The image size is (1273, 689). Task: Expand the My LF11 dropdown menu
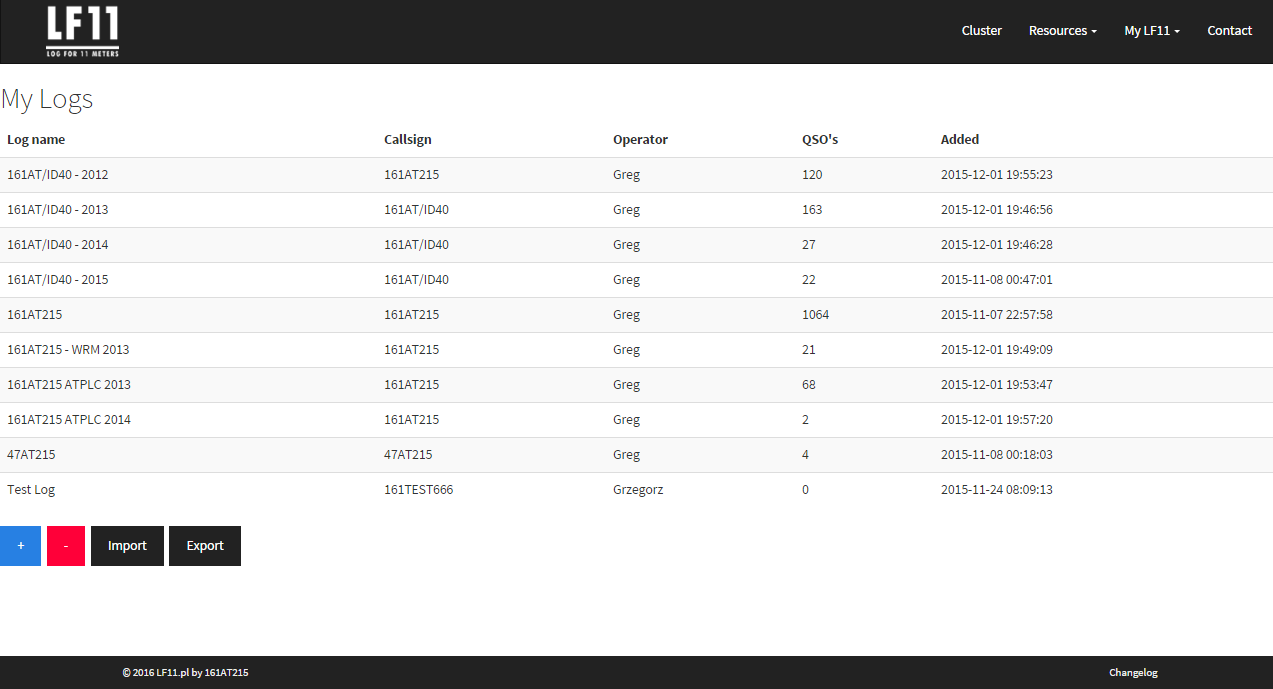tap(1151, 31)
